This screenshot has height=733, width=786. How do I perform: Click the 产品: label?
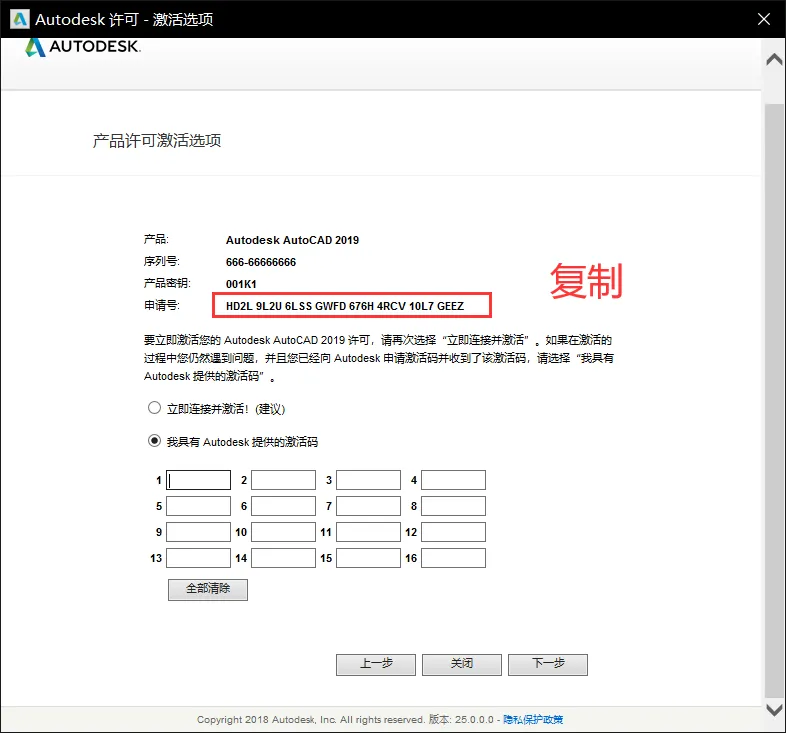click(x=156, y=239)
